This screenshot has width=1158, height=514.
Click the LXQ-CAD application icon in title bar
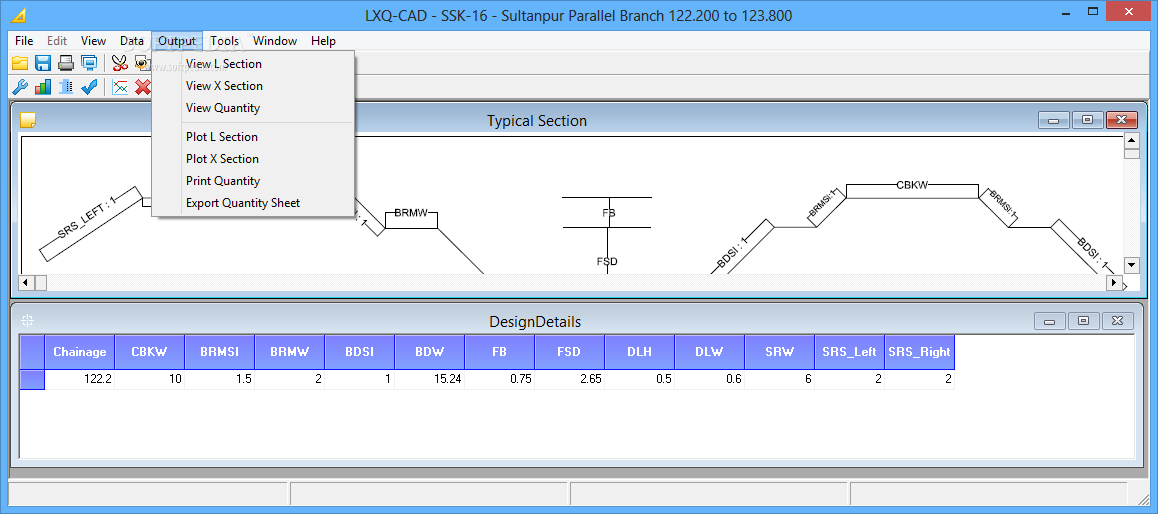tap(21, 14)
